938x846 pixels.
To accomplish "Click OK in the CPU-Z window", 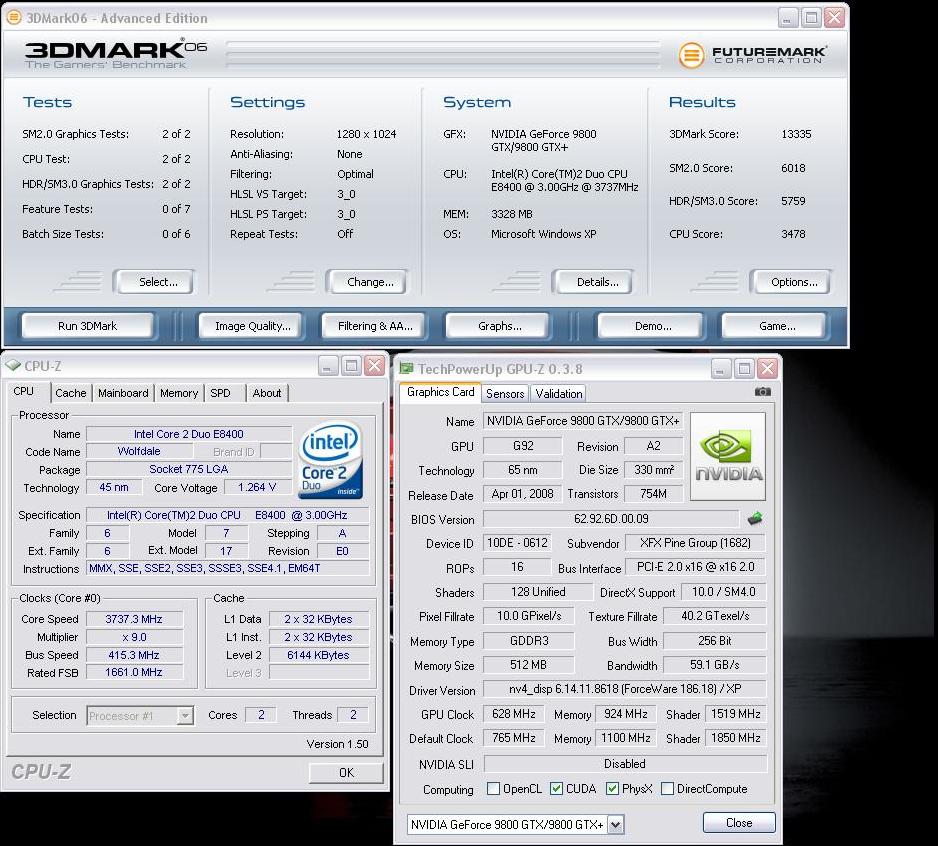I will point(346,772).
